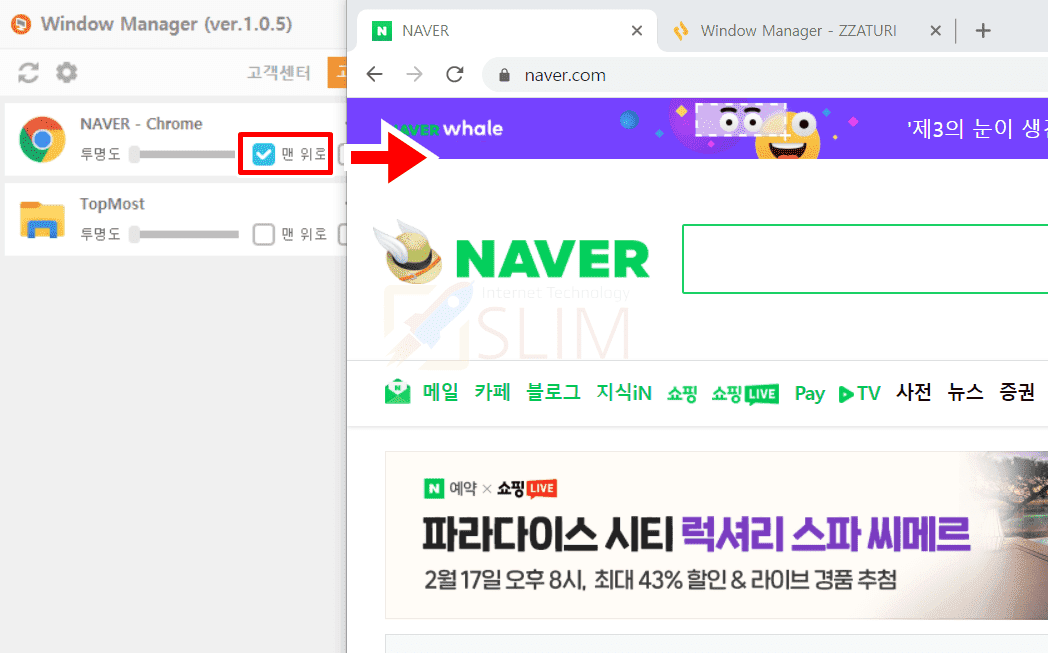The image size is (1048, 653).
Task: Adjust 투명도 slider for TopMost
Action: tap(184, 234)
